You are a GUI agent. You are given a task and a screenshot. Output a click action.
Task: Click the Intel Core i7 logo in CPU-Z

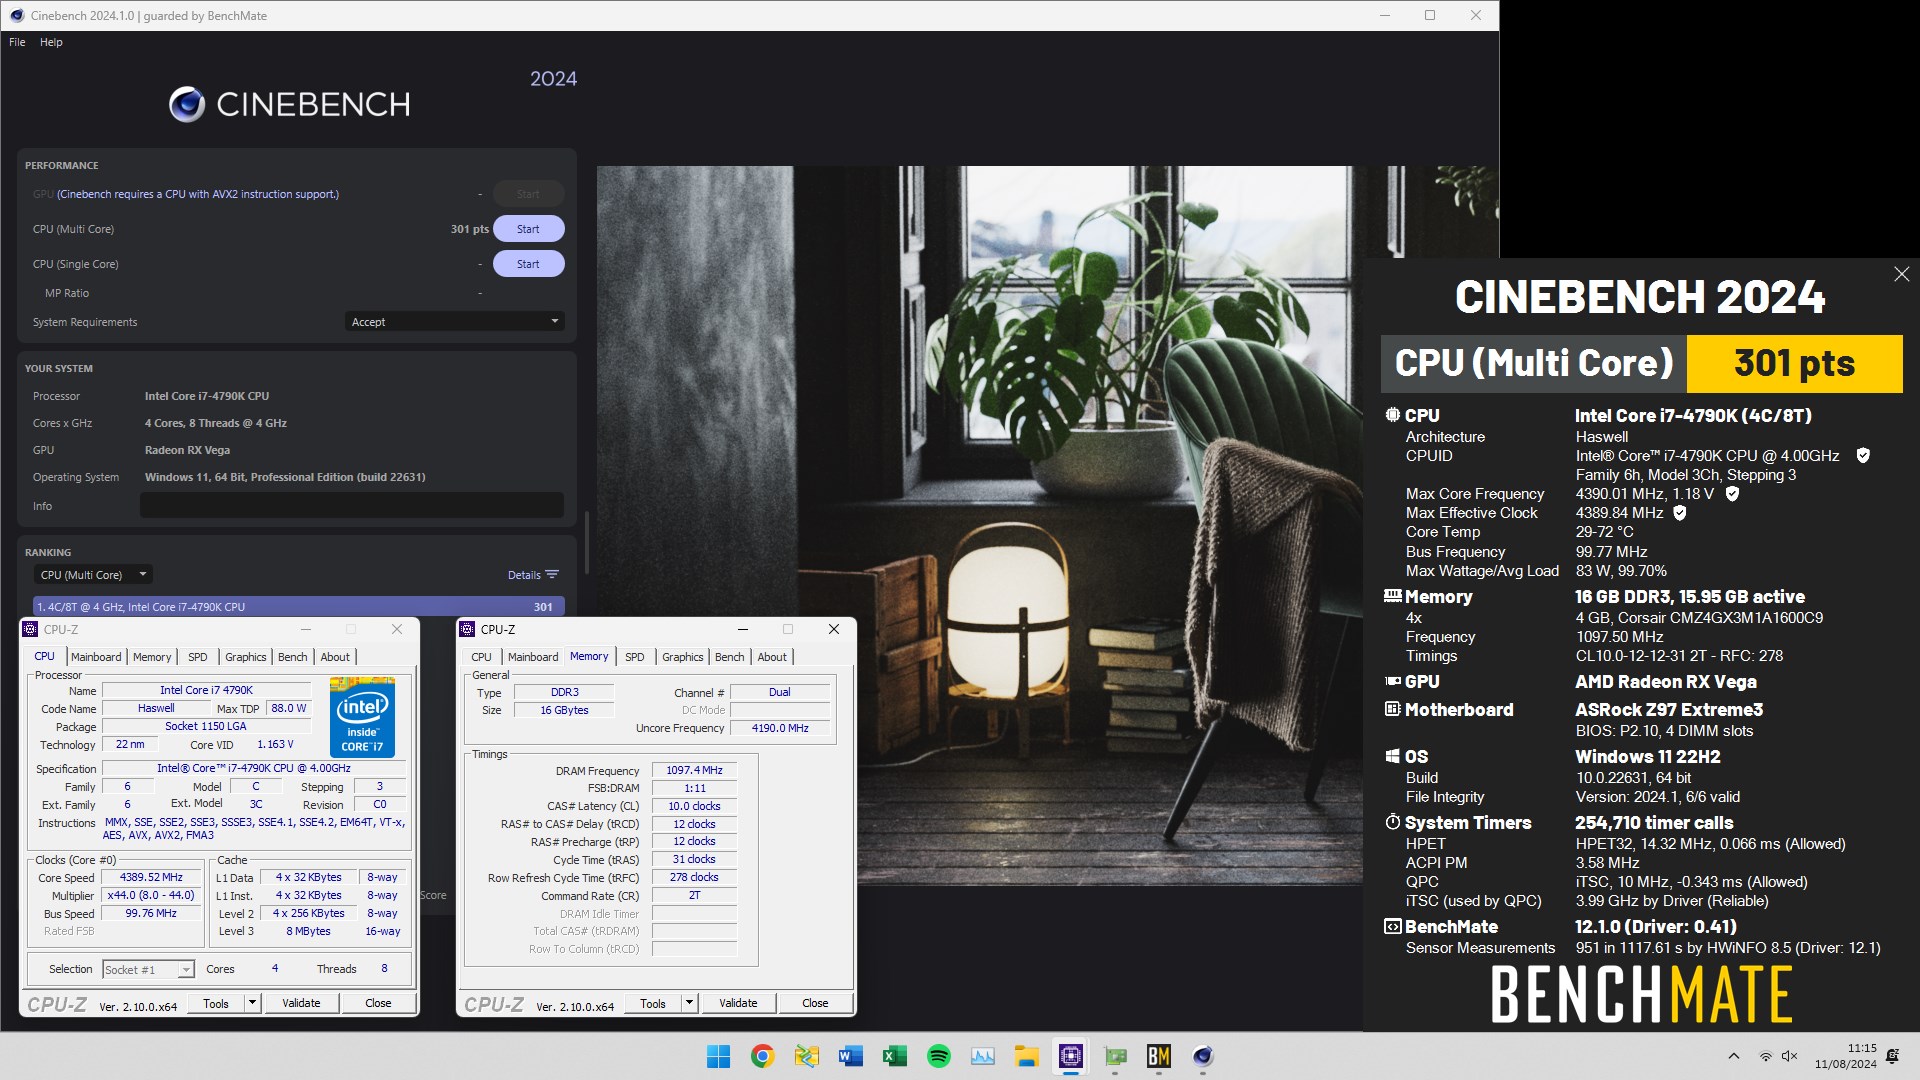click(x=362, y=718)
